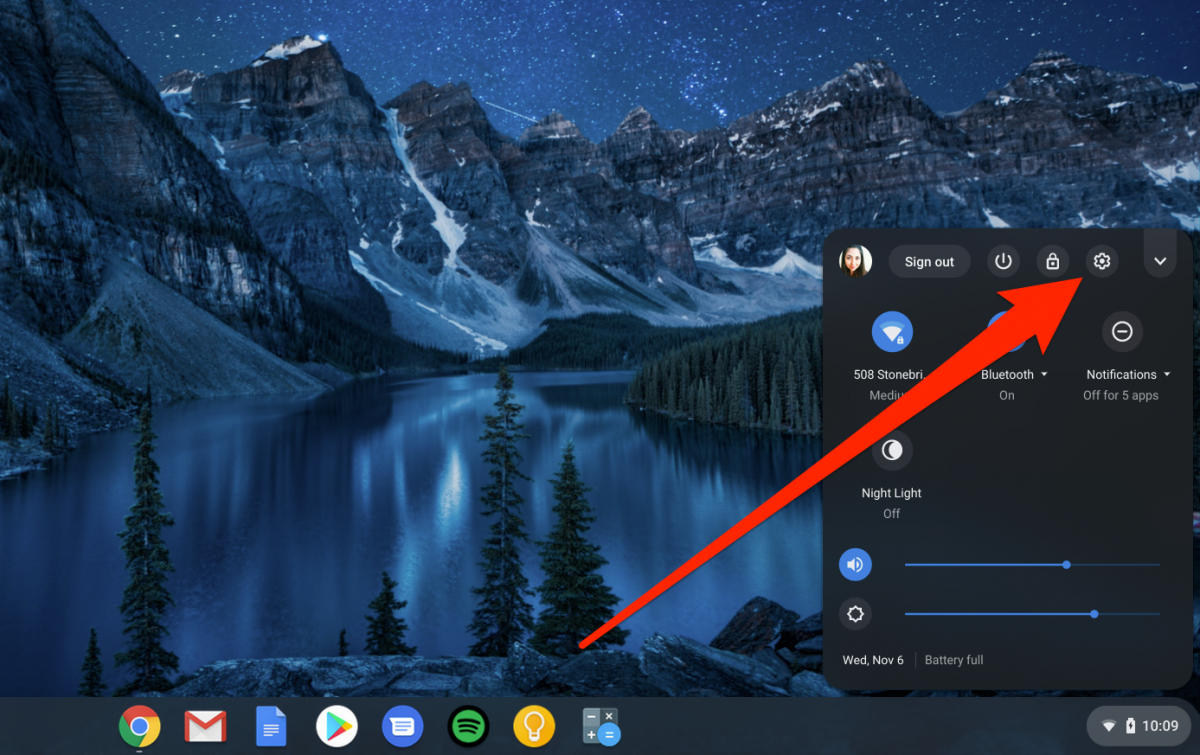Open Google Docs from the shelf
Viewport: 1200px width, 755px height.
(271, 726)
